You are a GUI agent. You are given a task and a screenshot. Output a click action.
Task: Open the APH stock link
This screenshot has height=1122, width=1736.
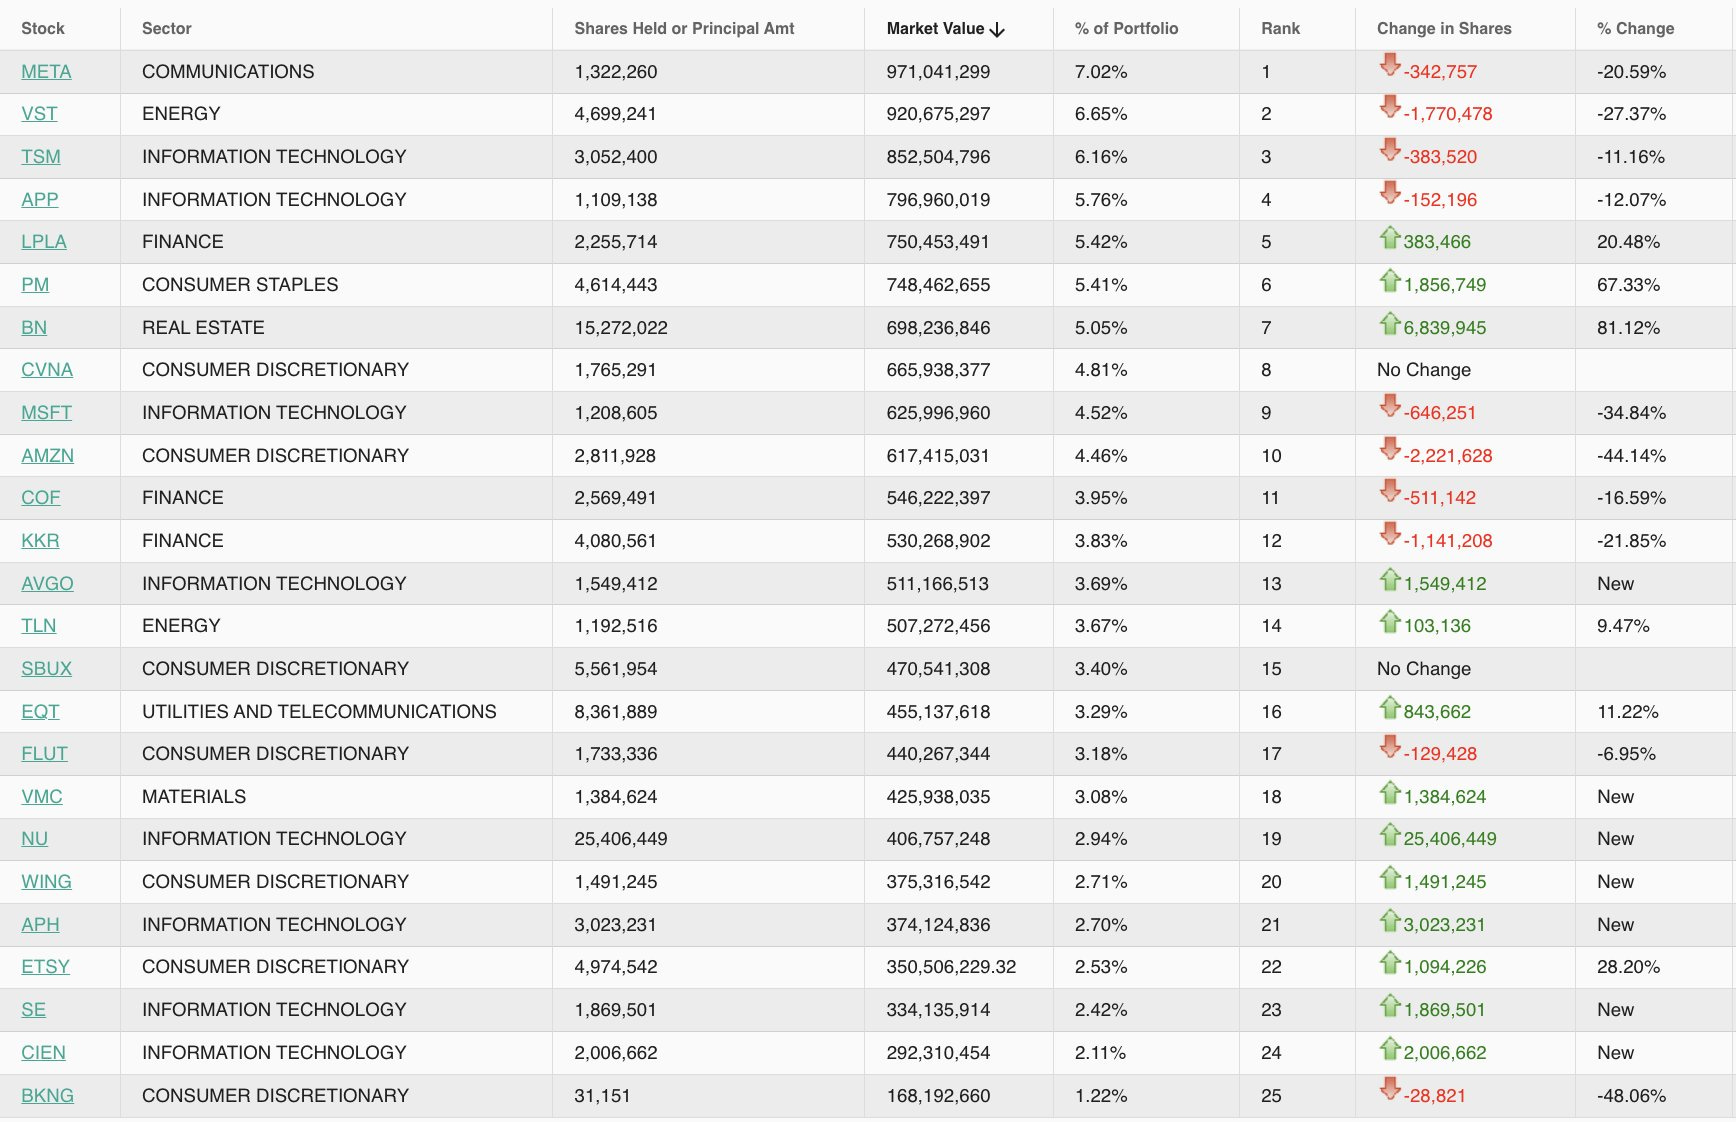[40, 925]
